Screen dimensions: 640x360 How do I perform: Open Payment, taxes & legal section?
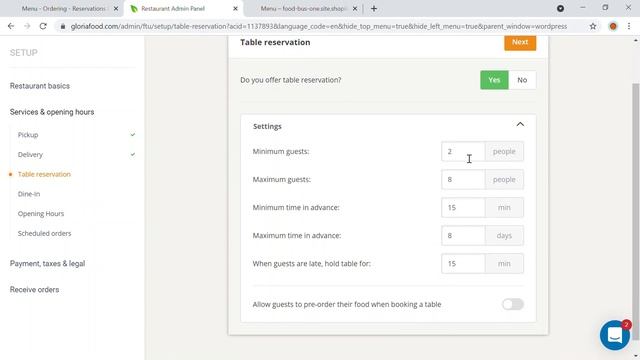(47, 264)
